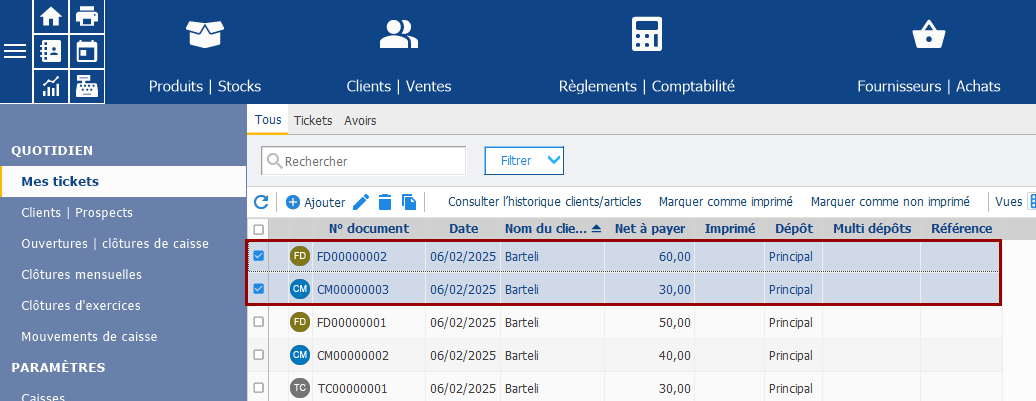1036x401 pixels.
Task: Open Clôtures d'exercices in sidebar
Action: click(81, 306)
